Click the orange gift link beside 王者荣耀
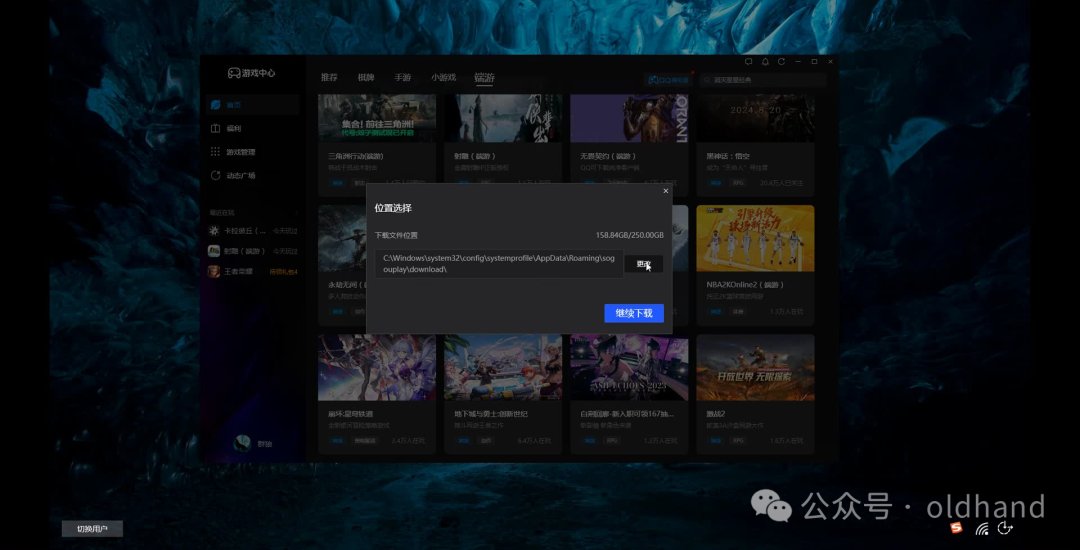The image size is (1080, 550). pyautogui.click(x=284, y=272)
